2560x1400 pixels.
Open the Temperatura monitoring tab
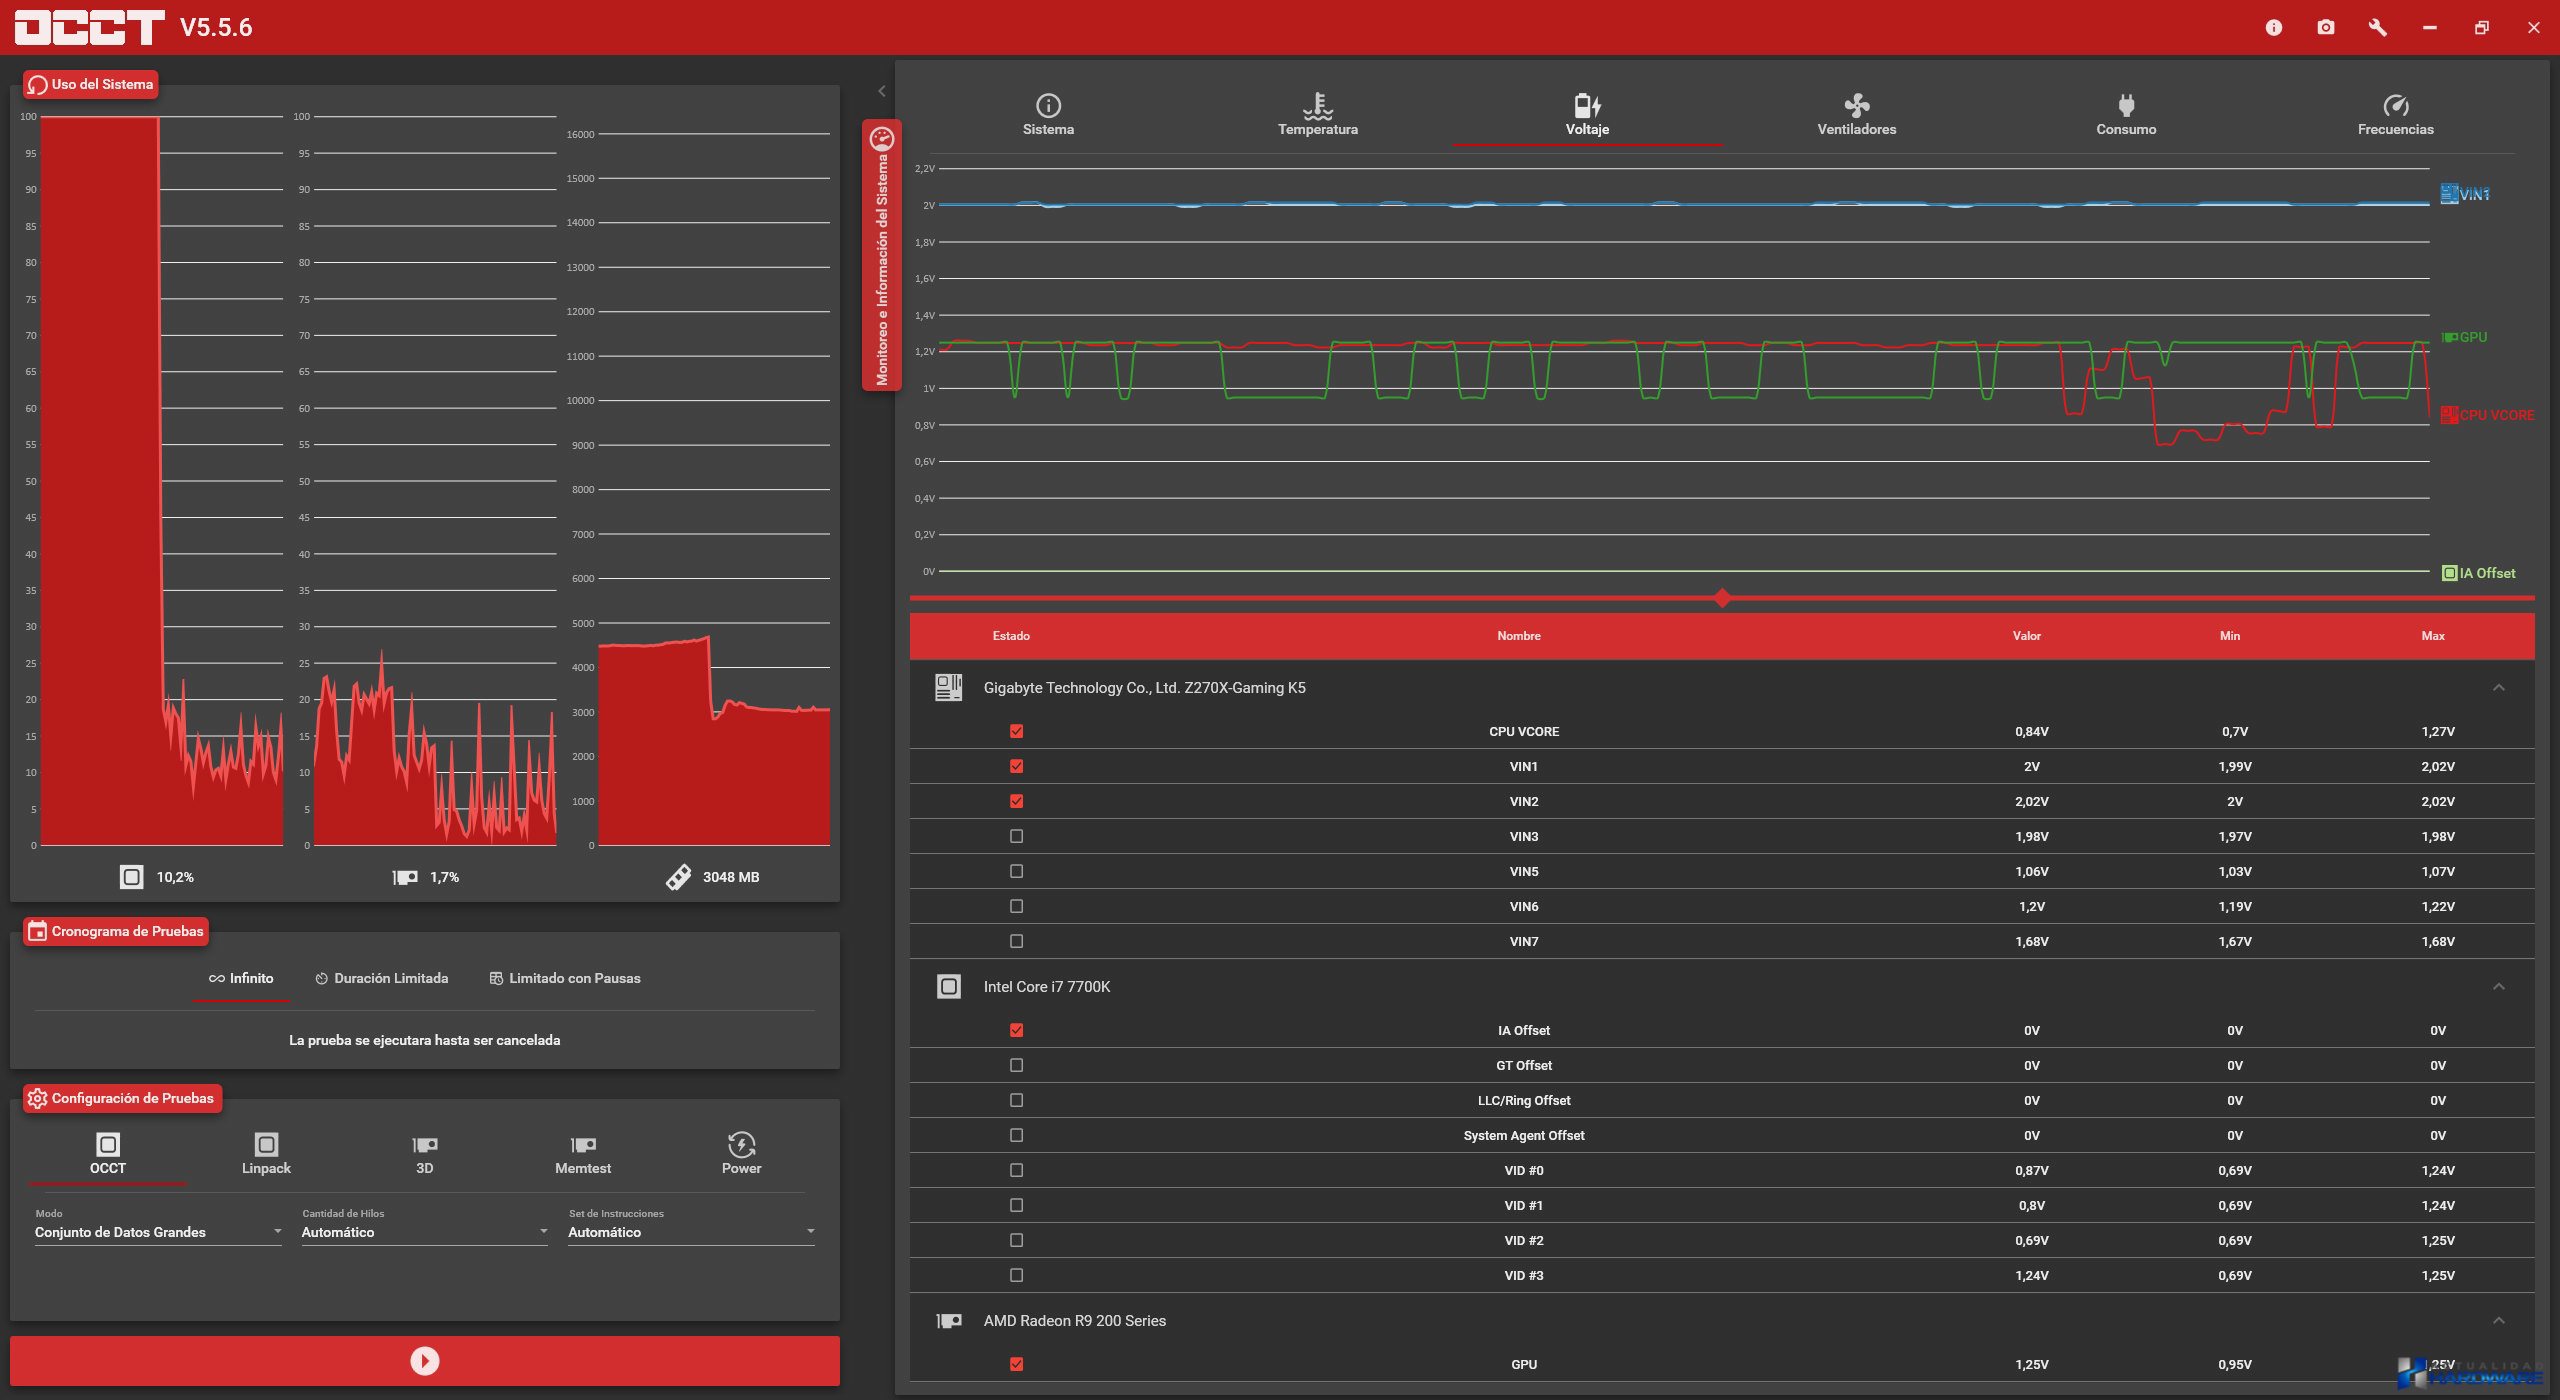(x=1317, y=115)
